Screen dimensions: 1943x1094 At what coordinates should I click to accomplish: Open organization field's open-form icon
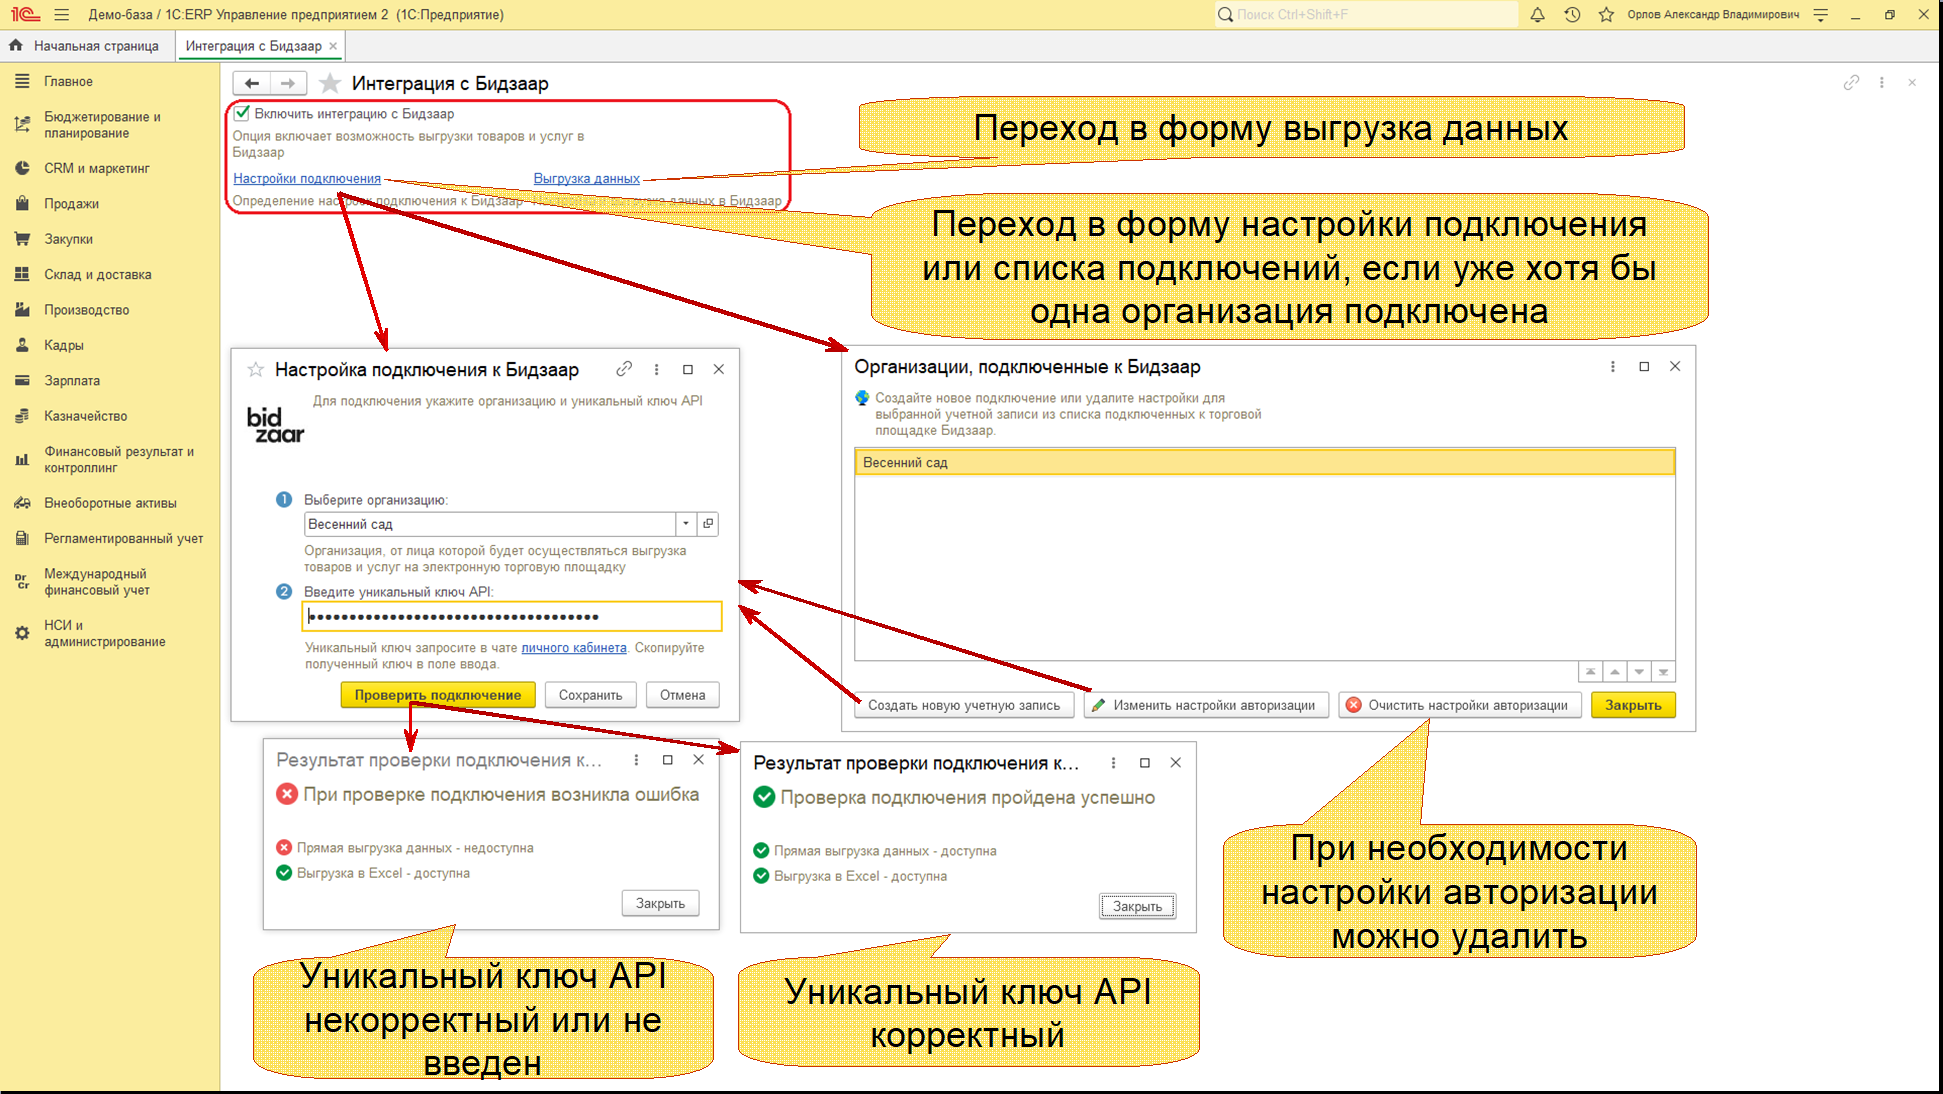coord(708,524)
